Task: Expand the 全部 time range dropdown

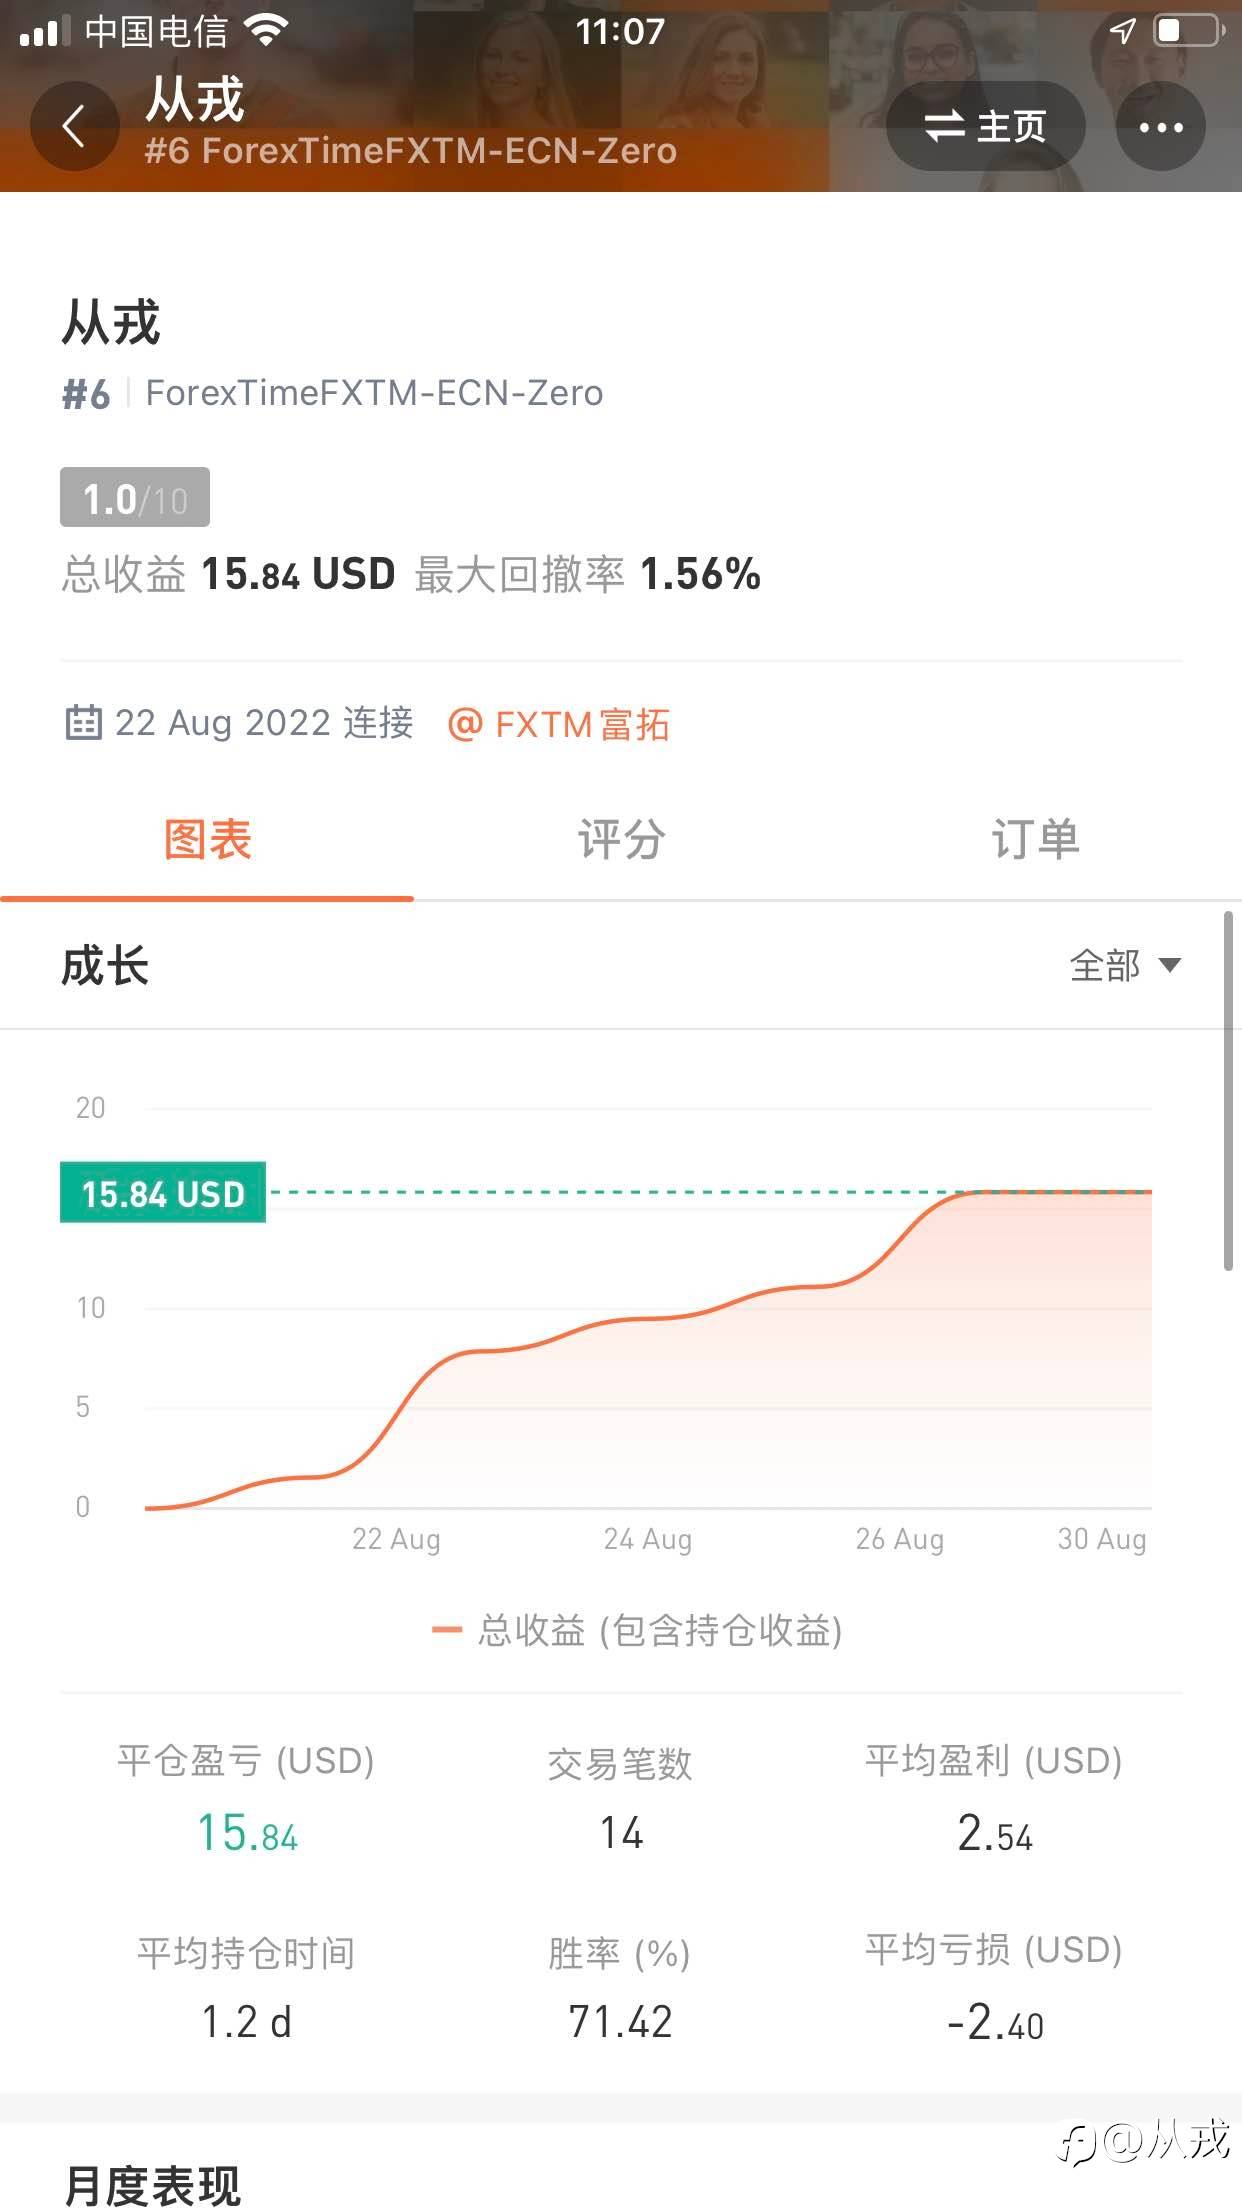Action: coord(1125,966)
